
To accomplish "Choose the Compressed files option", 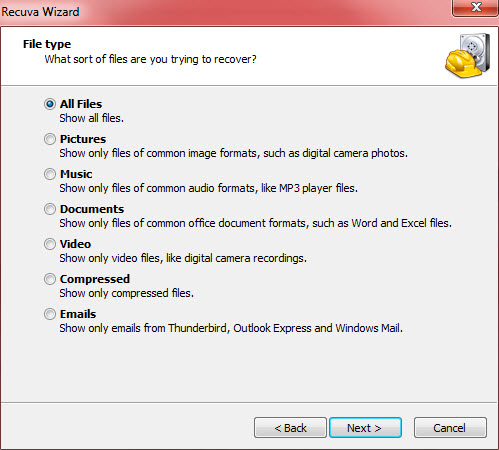I will [50, 279].
